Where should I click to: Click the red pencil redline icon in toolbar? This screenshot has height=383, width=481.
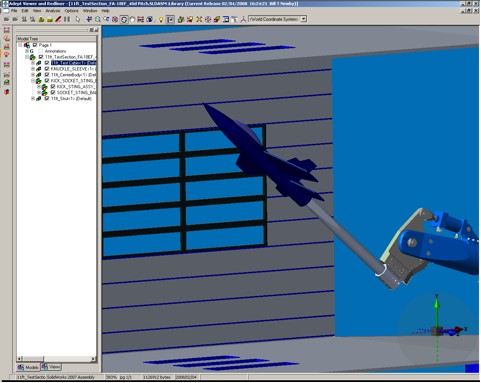tap(58, 19)
